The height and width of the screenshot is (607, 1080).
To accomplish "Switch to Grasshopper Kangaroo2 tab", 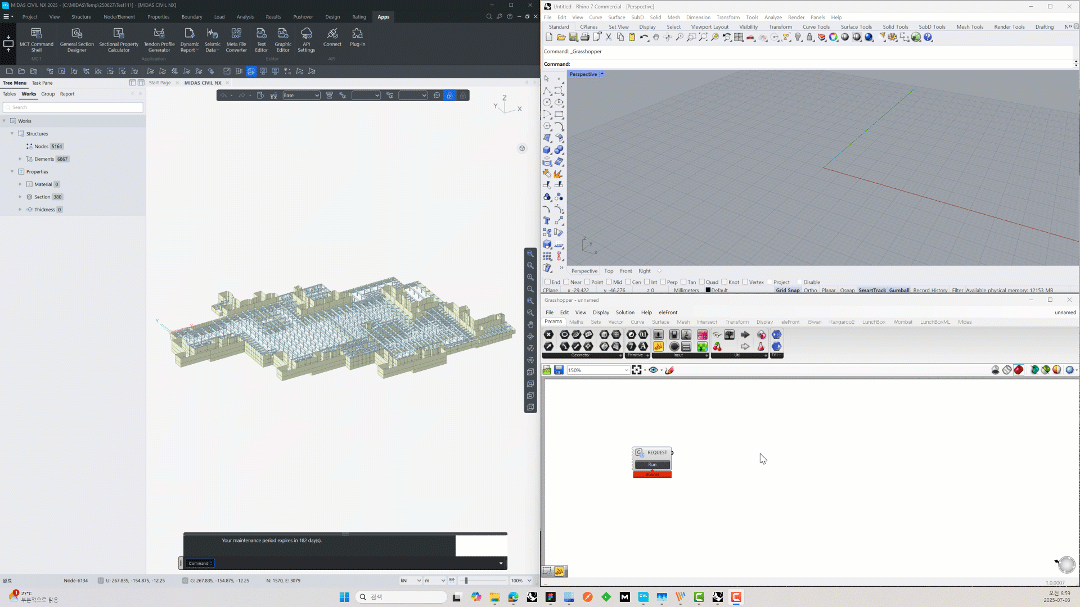I will [x=842, y=322].
